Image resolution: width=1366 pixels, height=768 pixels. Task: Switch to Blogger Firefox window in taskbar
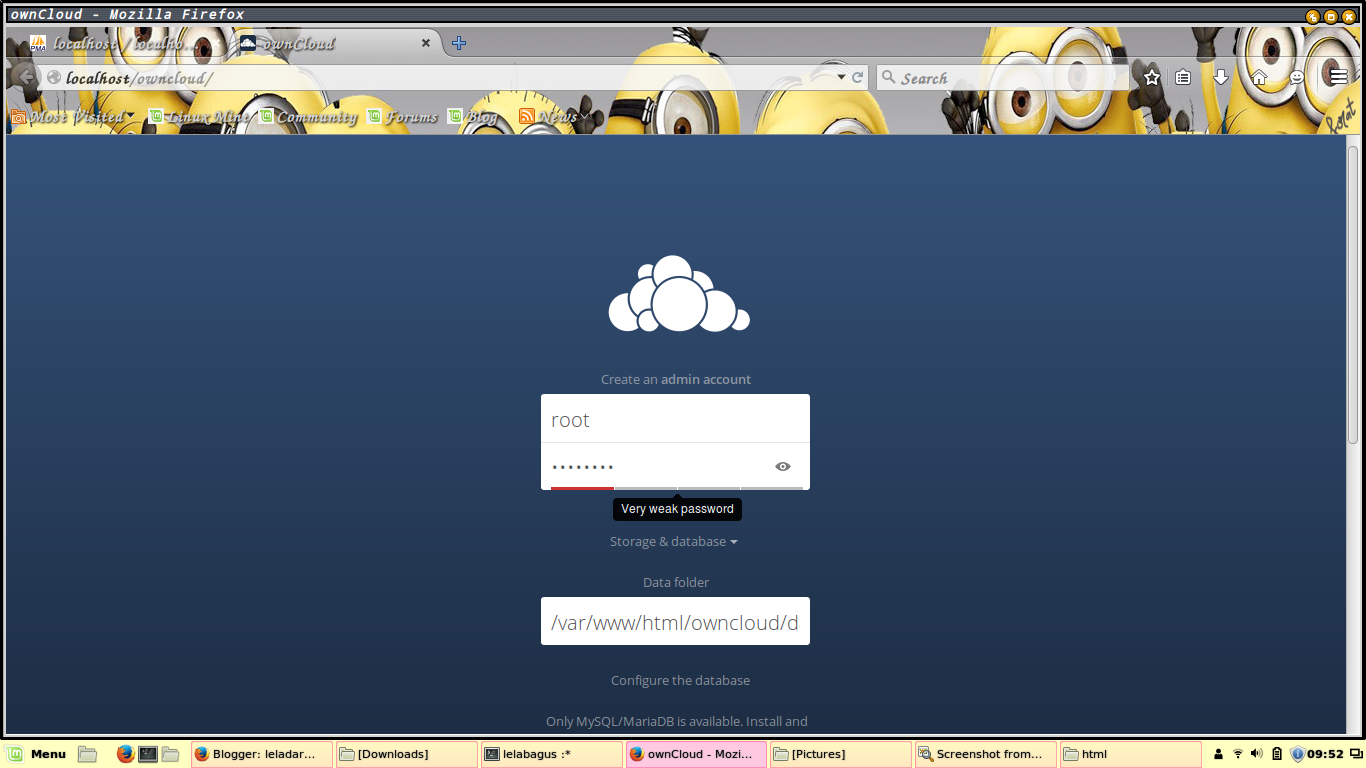coord(261,754)
